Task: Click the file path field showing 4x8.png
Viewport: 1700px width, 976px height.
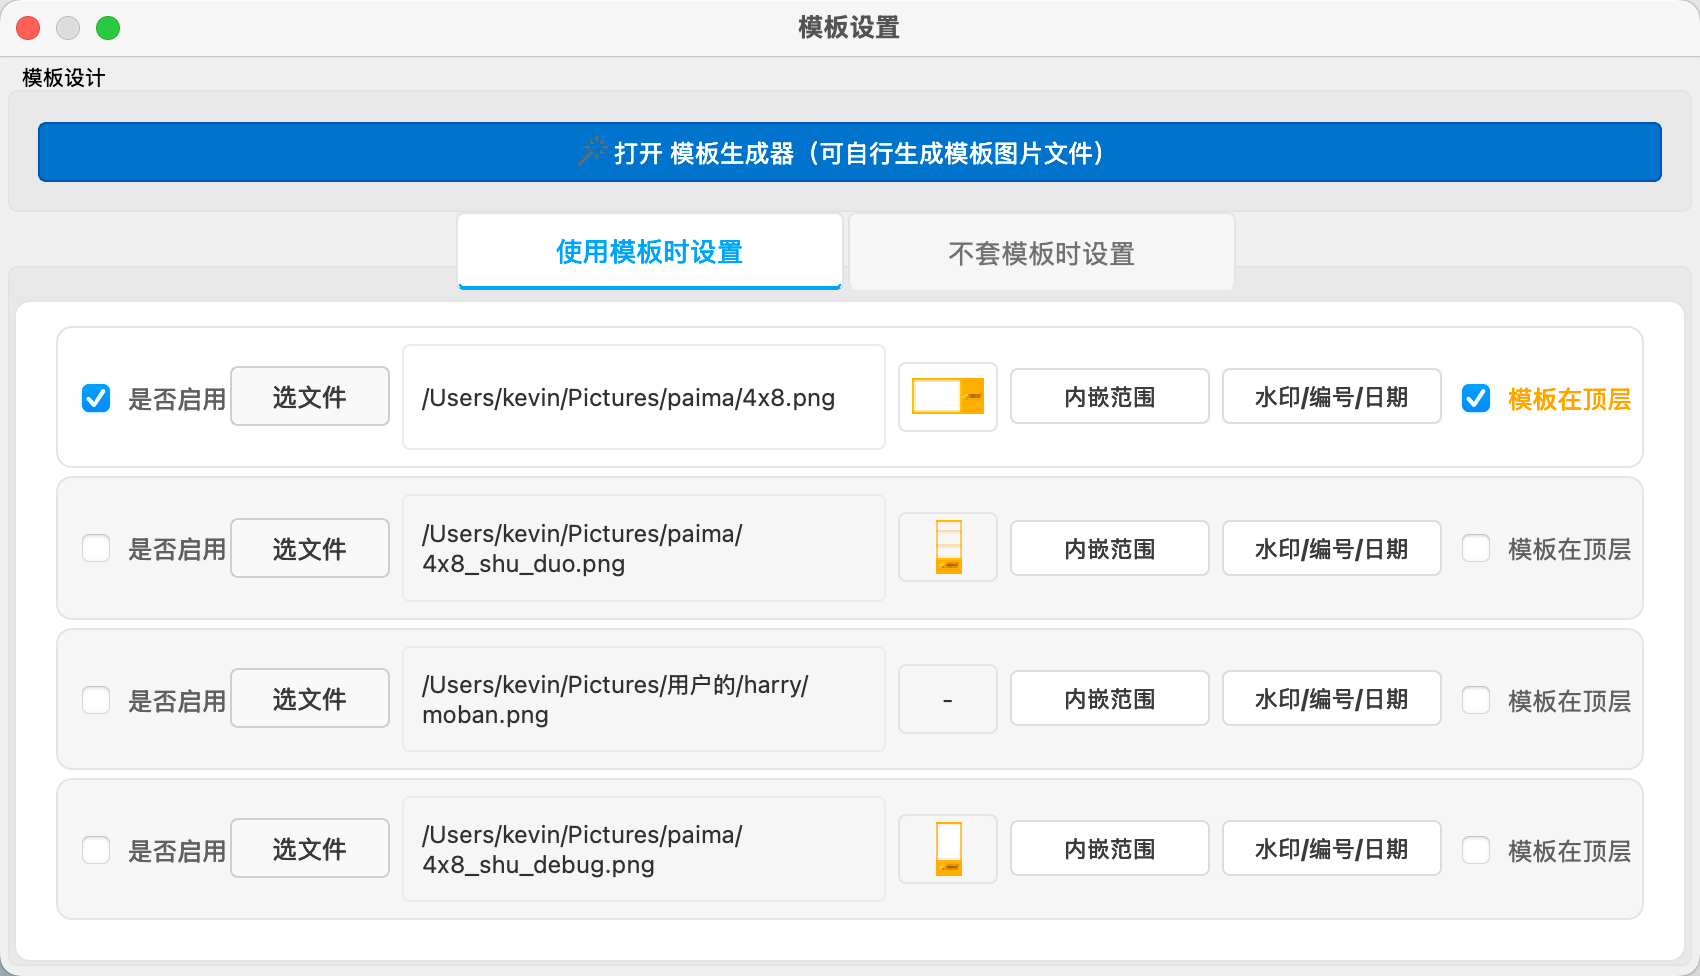Action: tap(643, 397)
